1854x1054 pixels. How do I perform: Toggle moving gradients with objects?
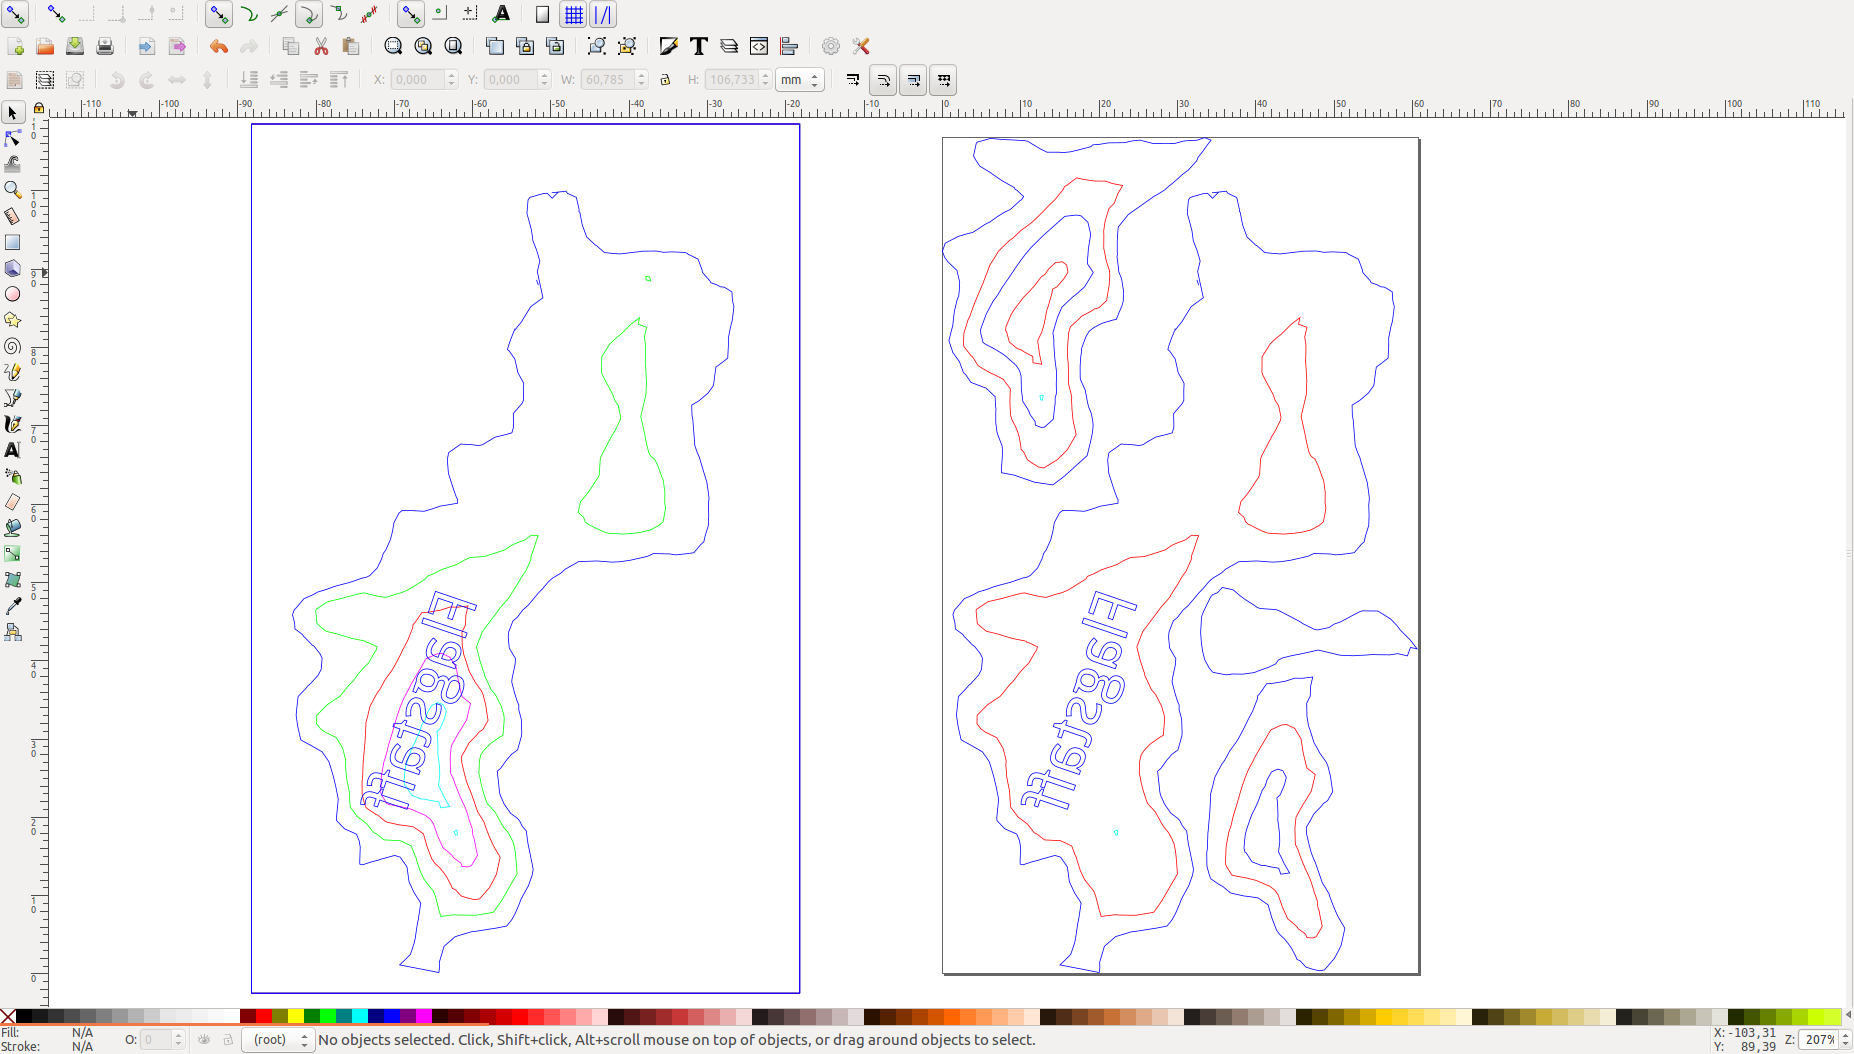click(x=913, y=80)
